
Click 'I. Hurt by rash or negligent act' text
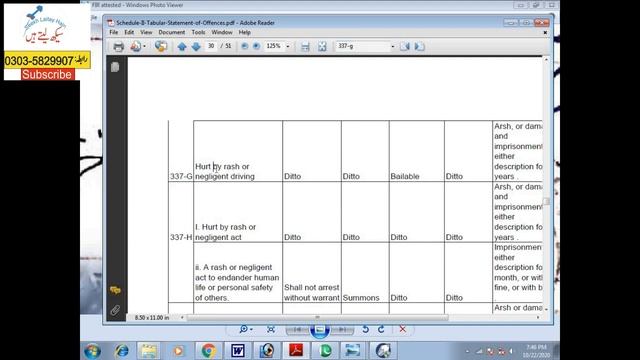[x=226, y=232]
